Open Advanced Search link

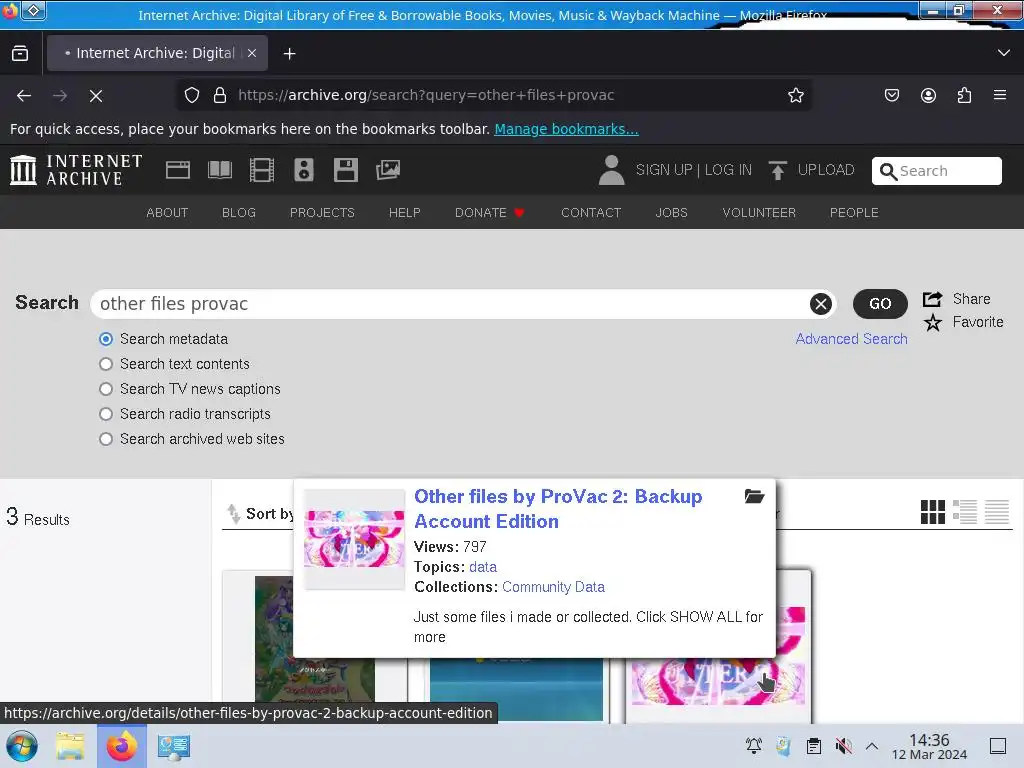[x=852, y=339]
